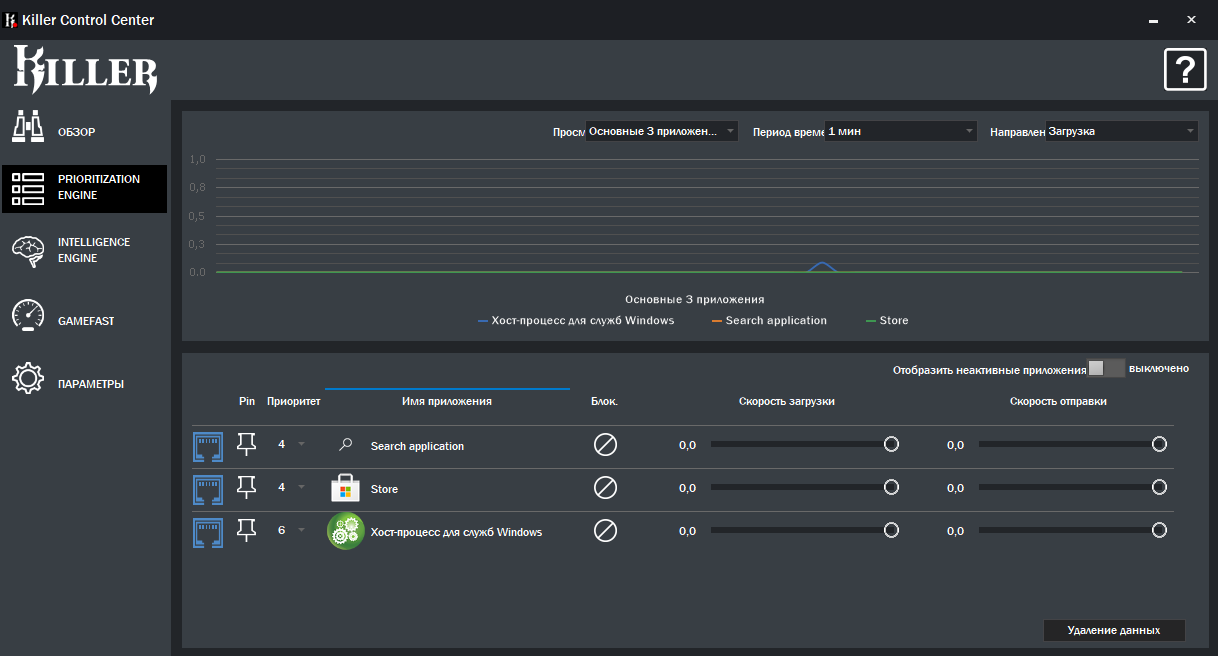The height and width of the screenshot is (656, 1218).
Task: Click upload speed slider for Search application
Action: click(1073, 444)
